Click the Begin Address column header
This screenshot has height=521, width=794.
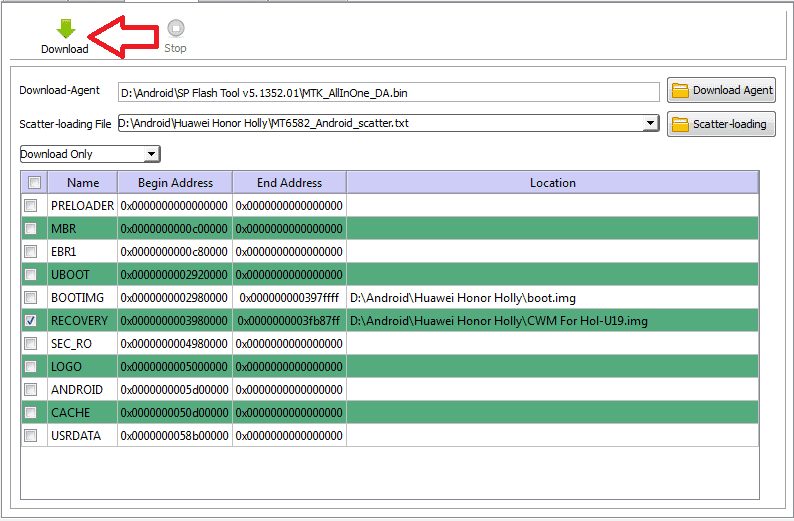(175, 182)
